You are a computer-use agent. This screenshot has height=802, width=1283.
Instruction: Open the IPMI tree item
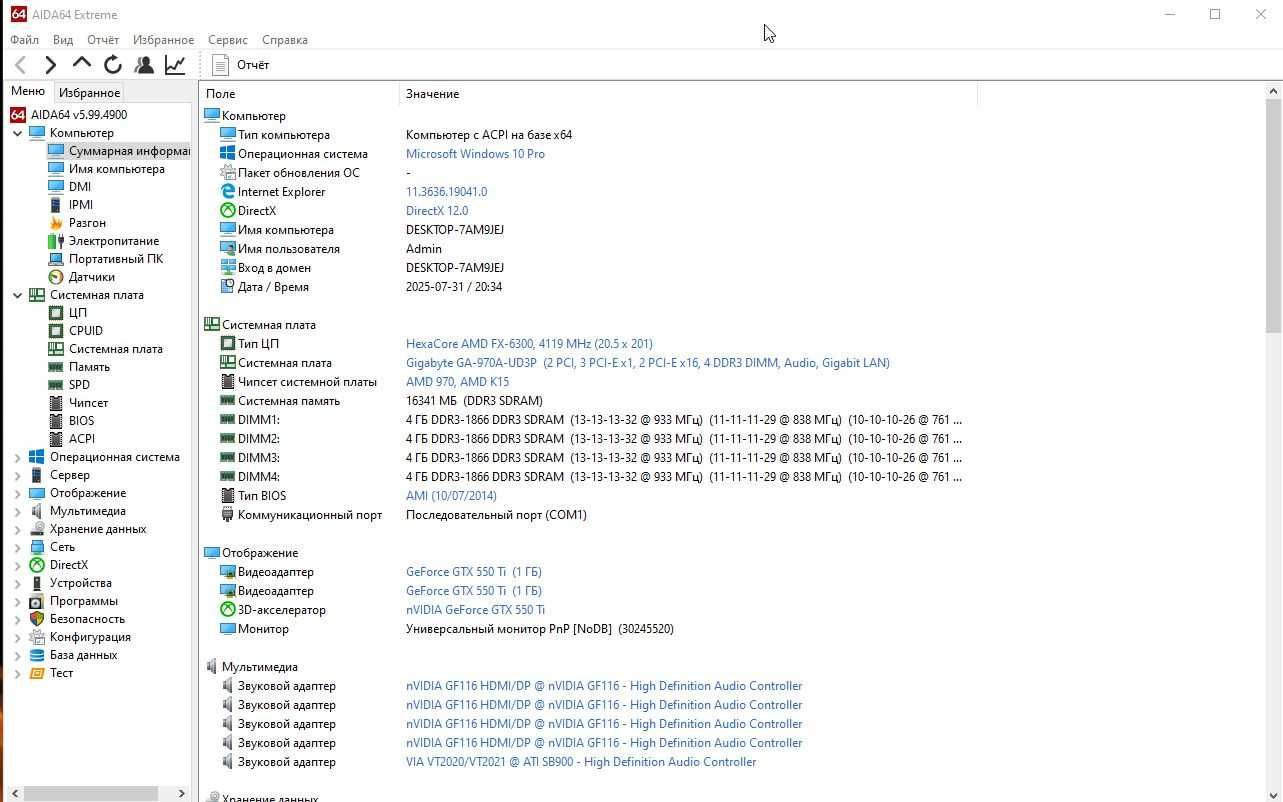81,205
